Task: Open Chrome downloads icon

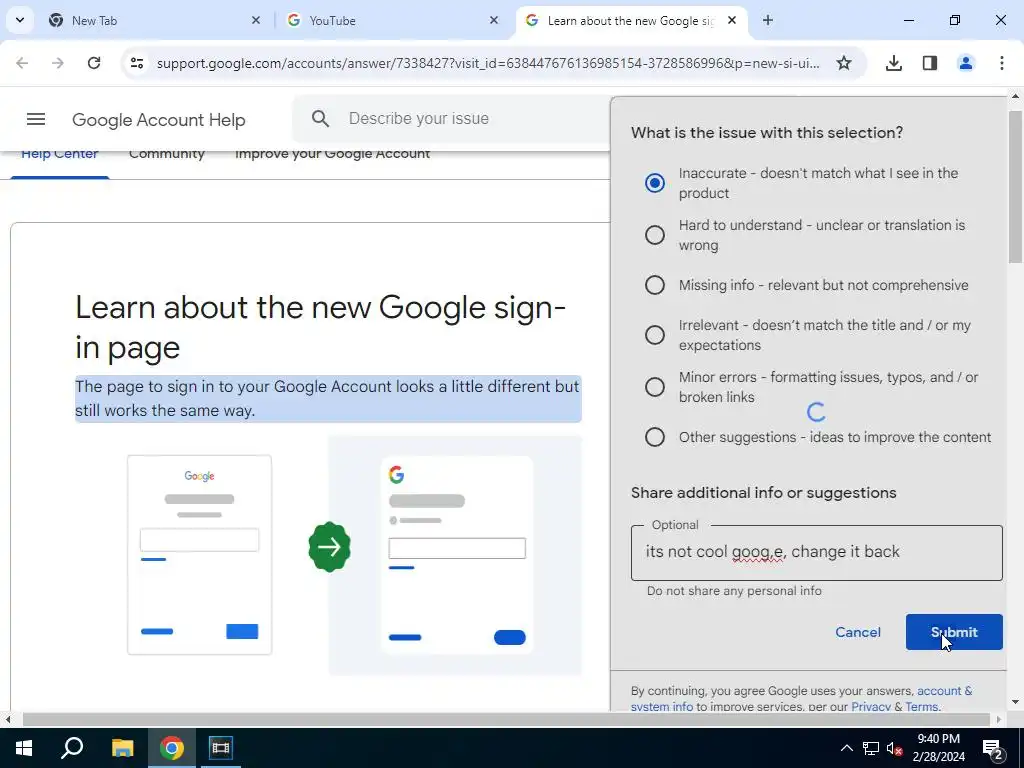Action: 894,63
